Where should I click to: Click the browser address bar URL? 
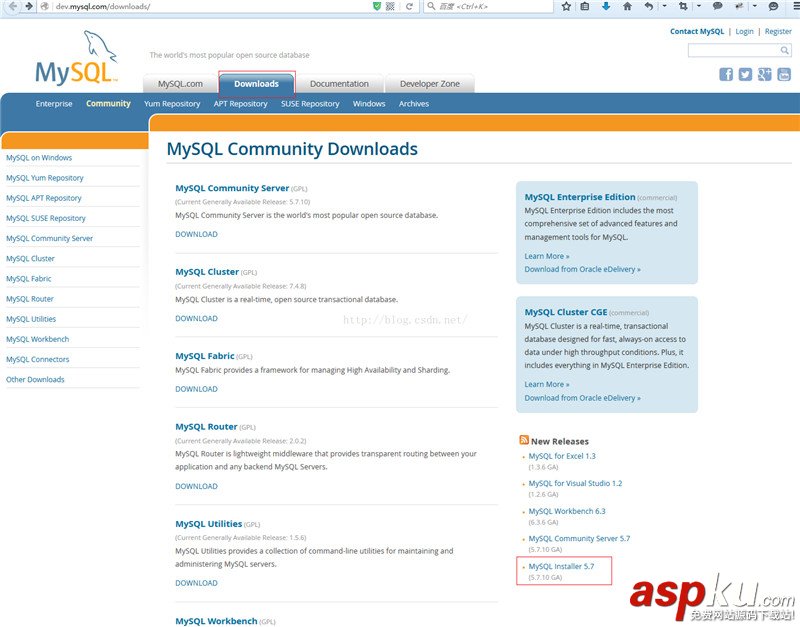click(103, 7)
